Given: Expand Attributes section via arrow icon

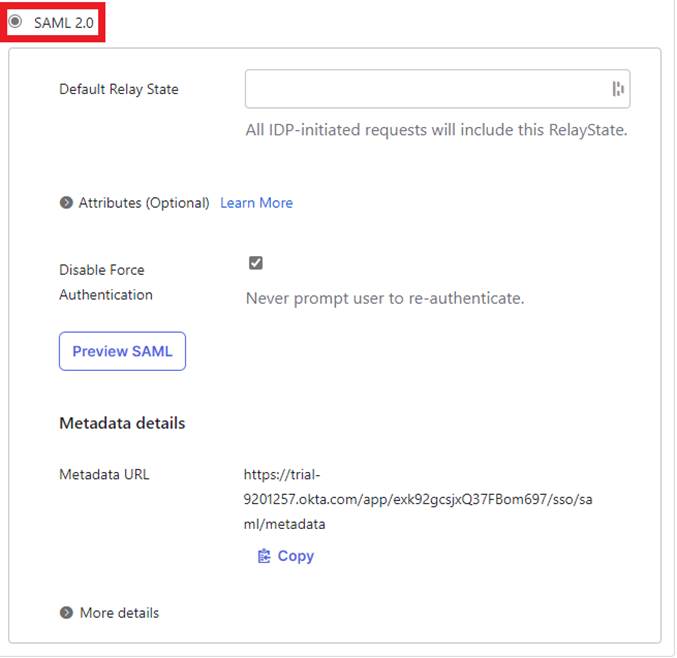Looking at the screenshot, I should click(x=66, y=203).
